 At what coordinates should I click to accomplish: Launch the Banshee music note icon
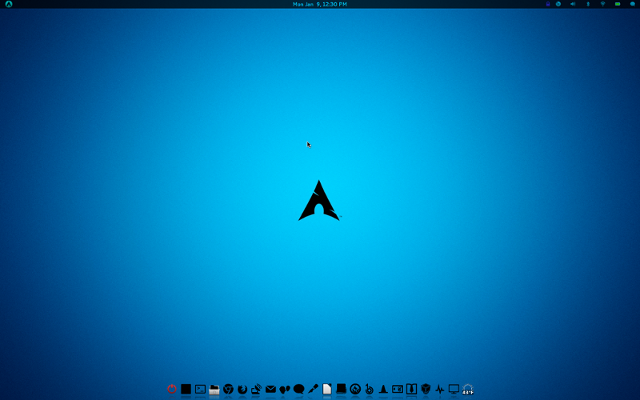click(369, 389)
